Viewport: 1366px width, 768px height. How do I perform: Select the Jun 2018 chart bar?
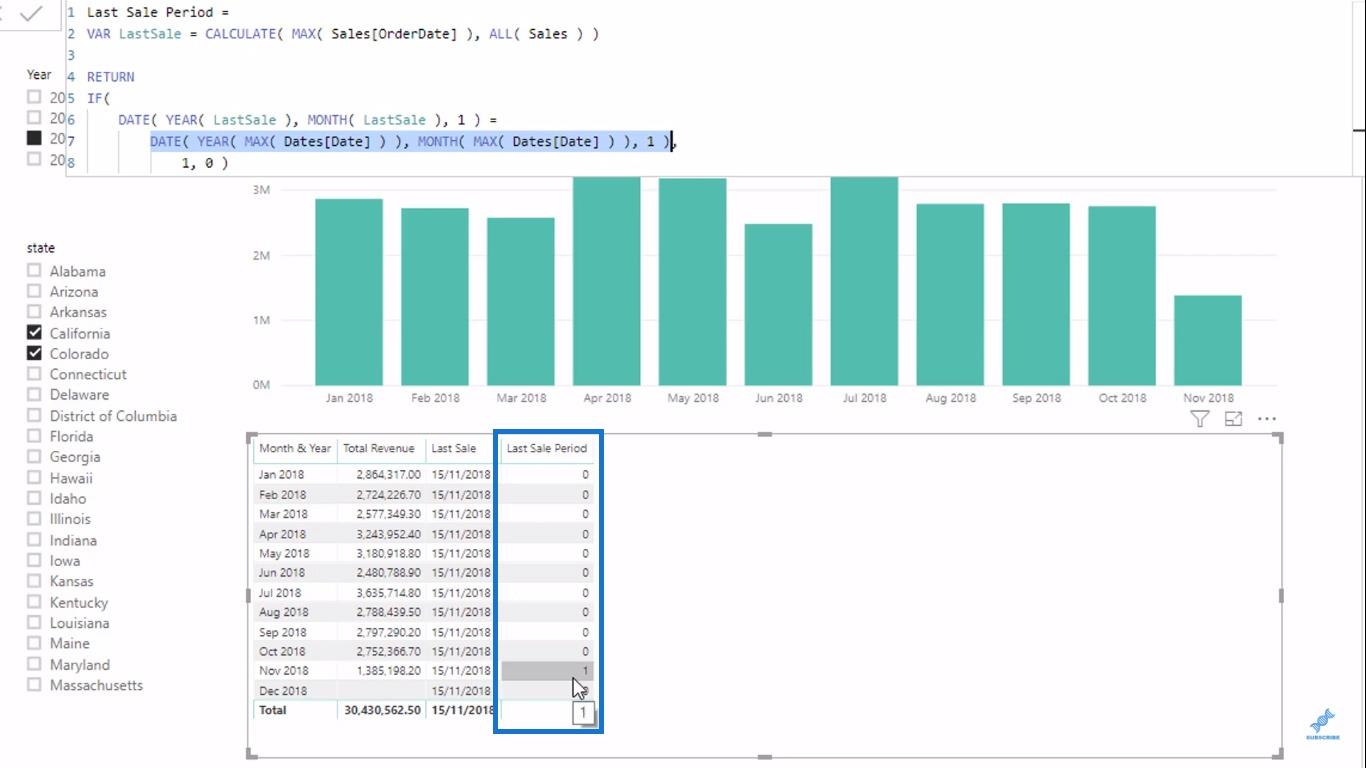coord(778,304)
